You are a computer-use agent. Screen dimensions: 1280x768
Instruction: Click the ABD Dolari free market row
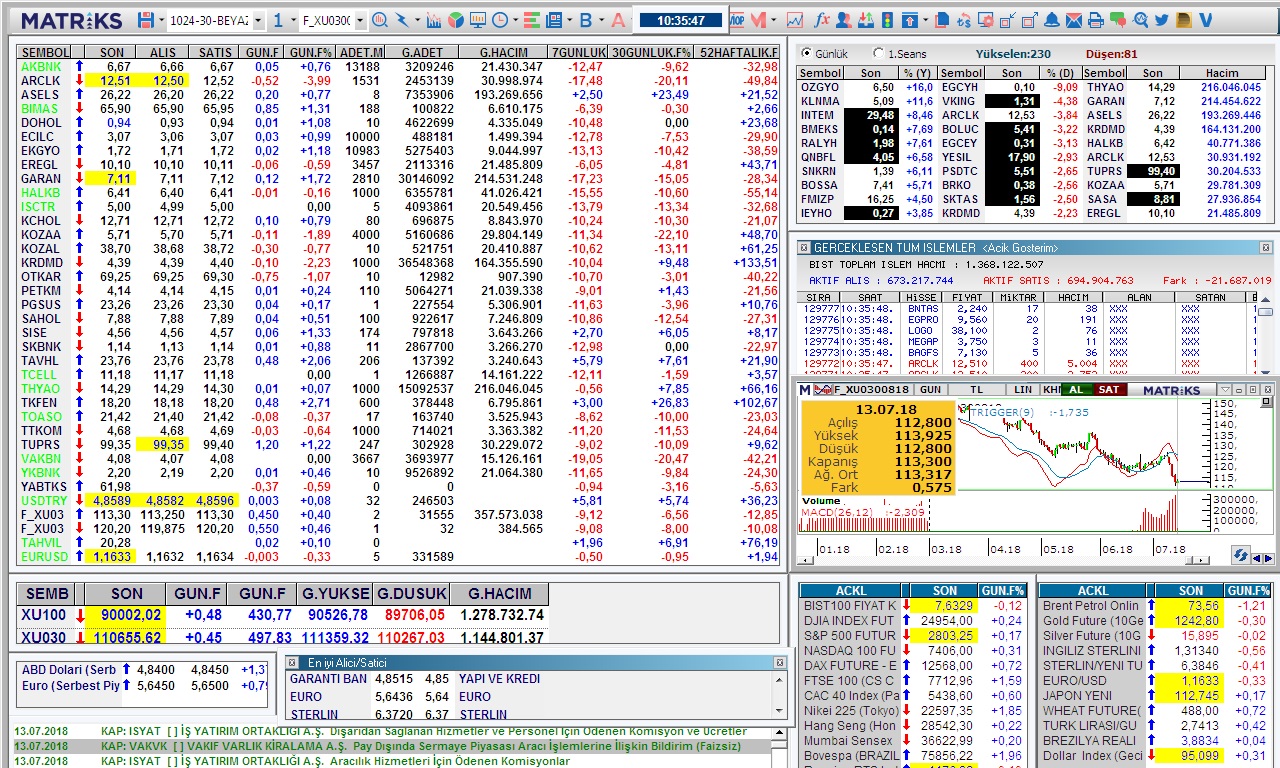(x=143, y=669)
